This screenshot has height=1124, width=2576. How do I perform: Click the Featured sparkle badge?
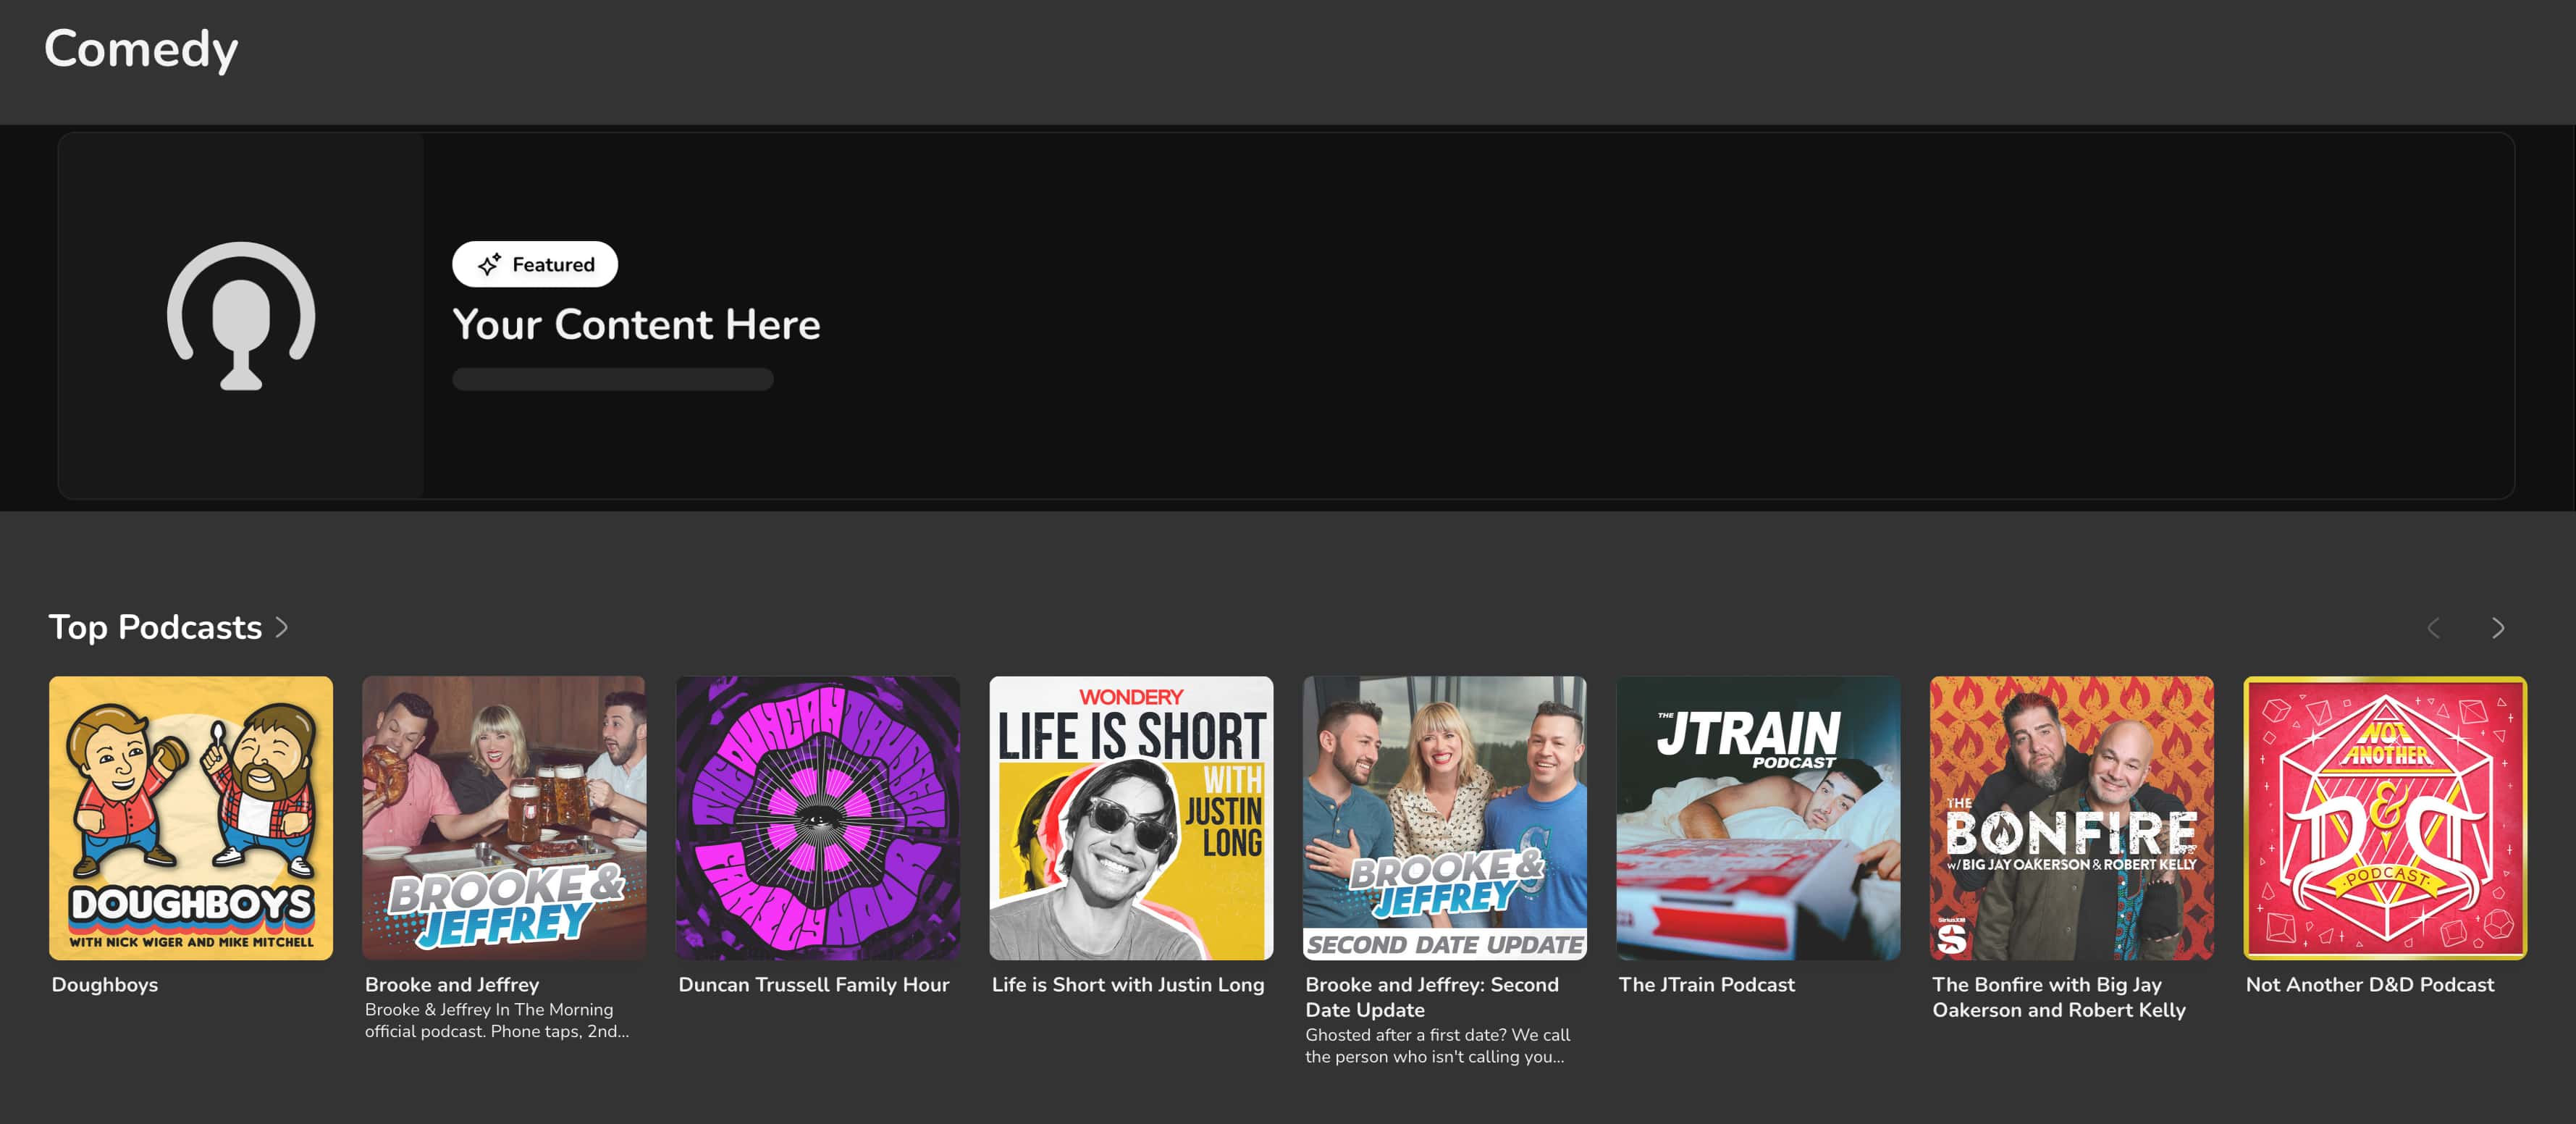click(535, 264)
